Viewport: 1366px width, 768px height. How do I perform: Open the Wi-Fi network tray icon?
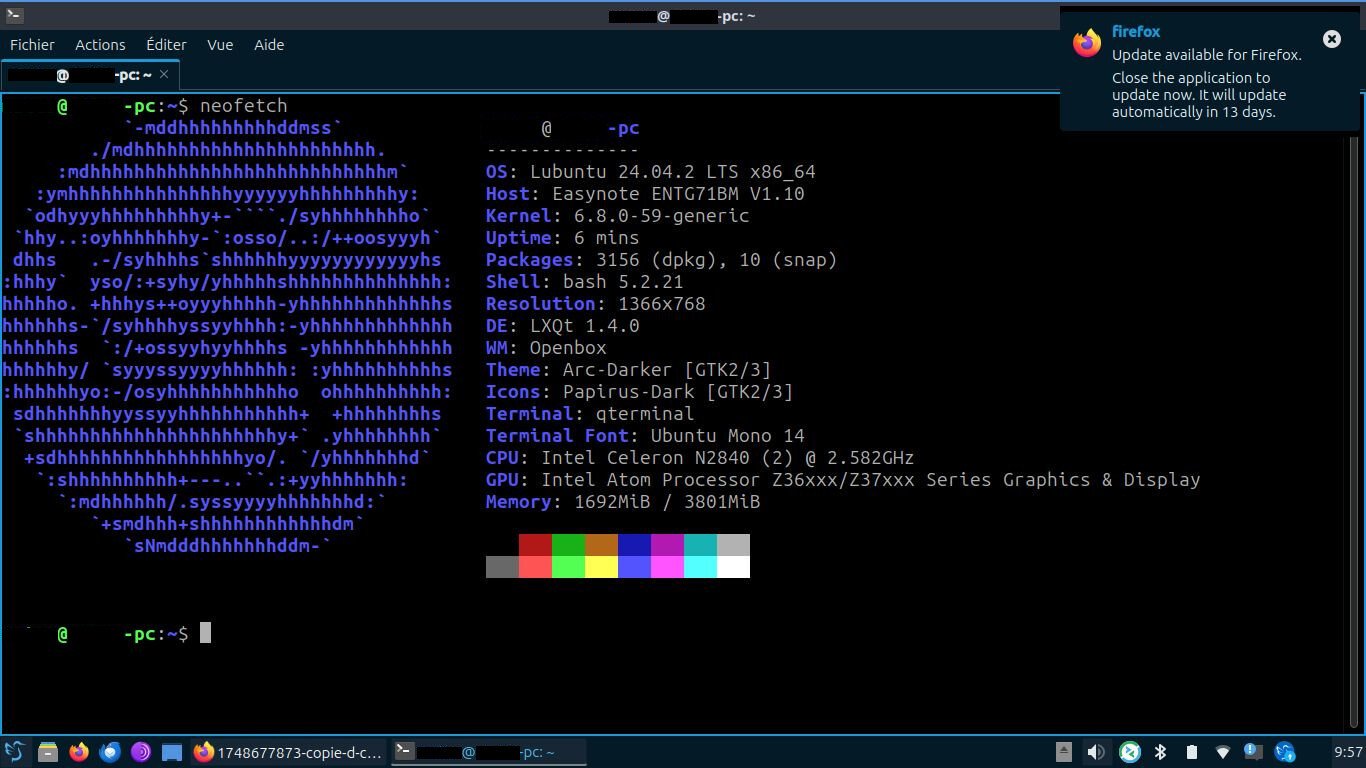click(x=1222, y=752)
